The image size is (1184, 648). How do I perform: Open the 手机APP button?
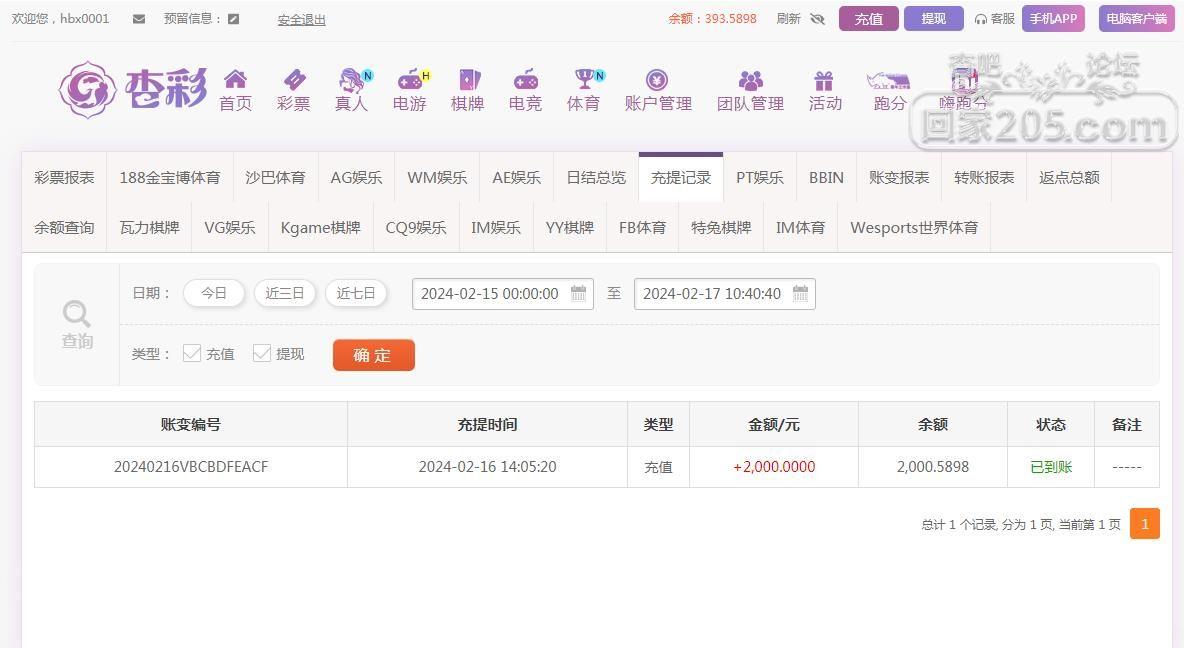pos(1053,19)
